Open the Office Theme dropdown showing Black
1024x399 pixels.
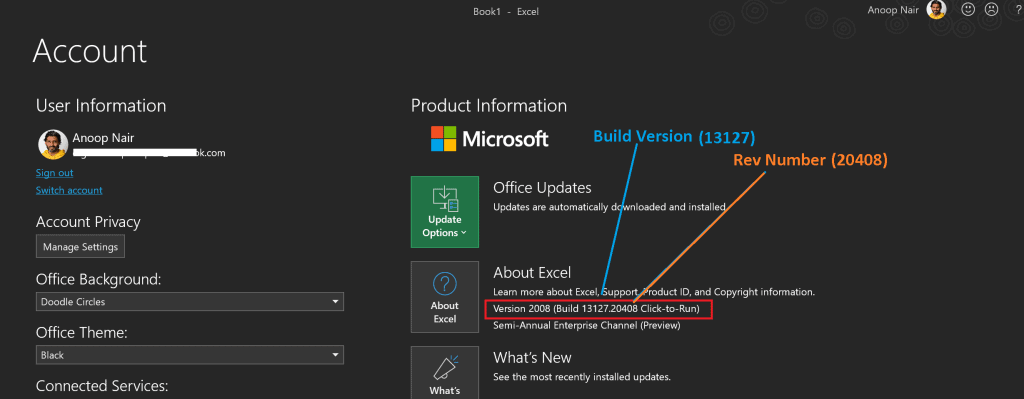(189, 355)
